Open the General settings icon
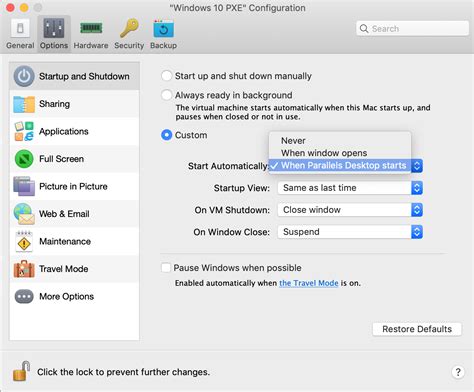This screenshot has width=474, height=392. click(20, 29)
